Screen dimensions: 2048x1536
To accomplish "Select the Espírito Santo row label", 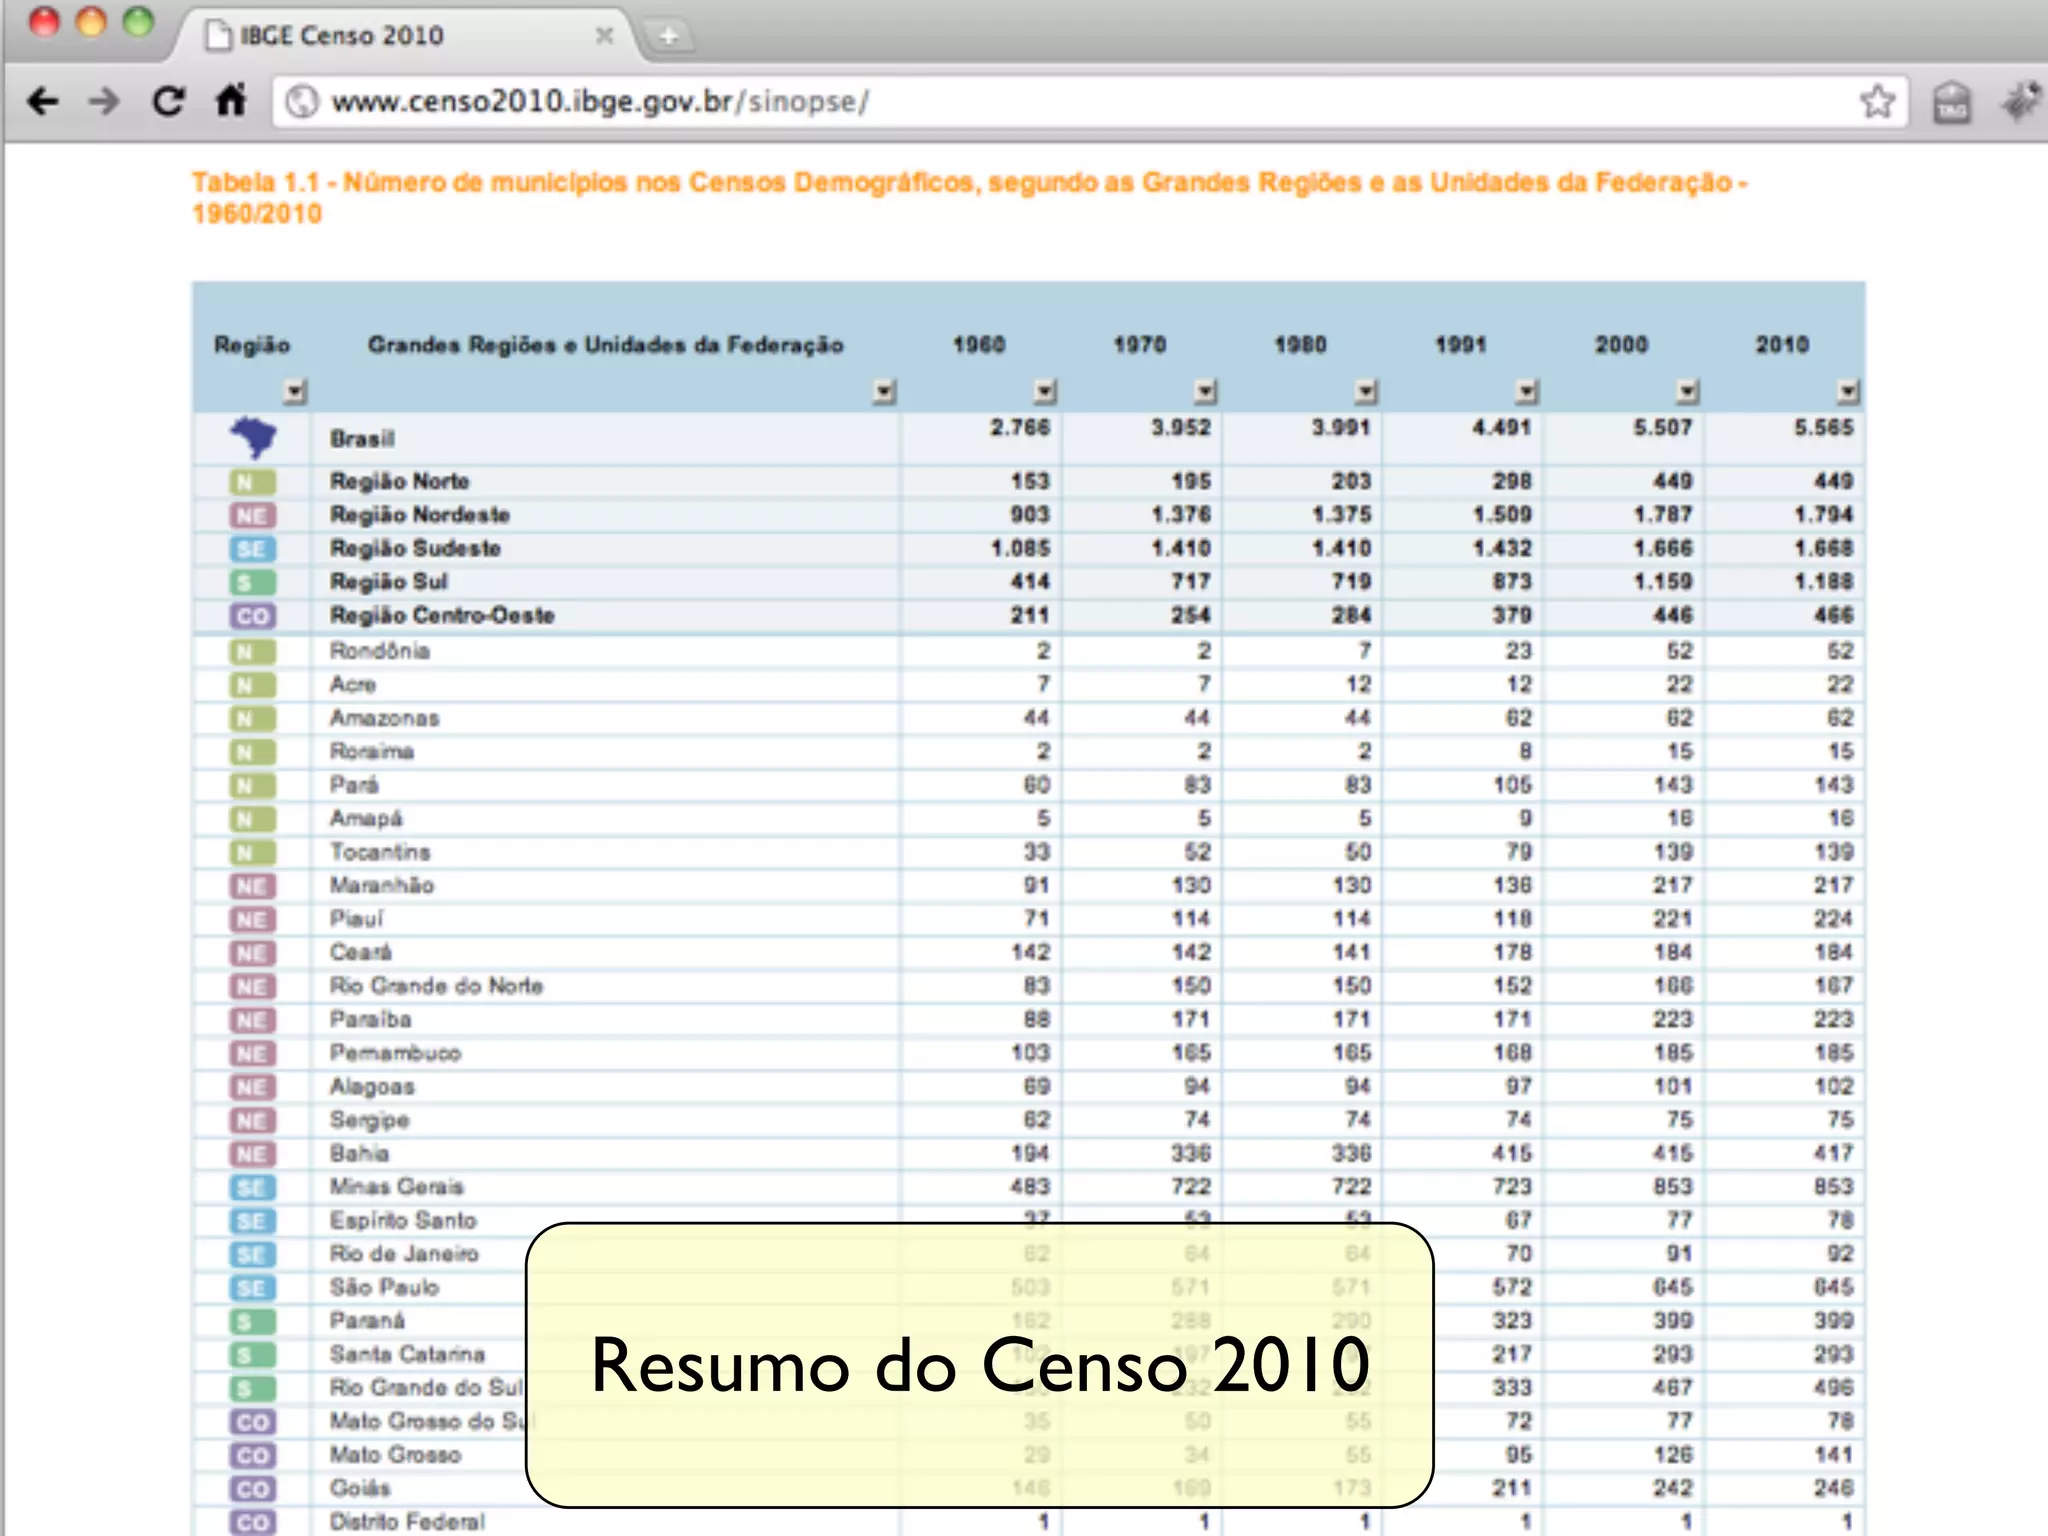I will [x=403, y=1220].
